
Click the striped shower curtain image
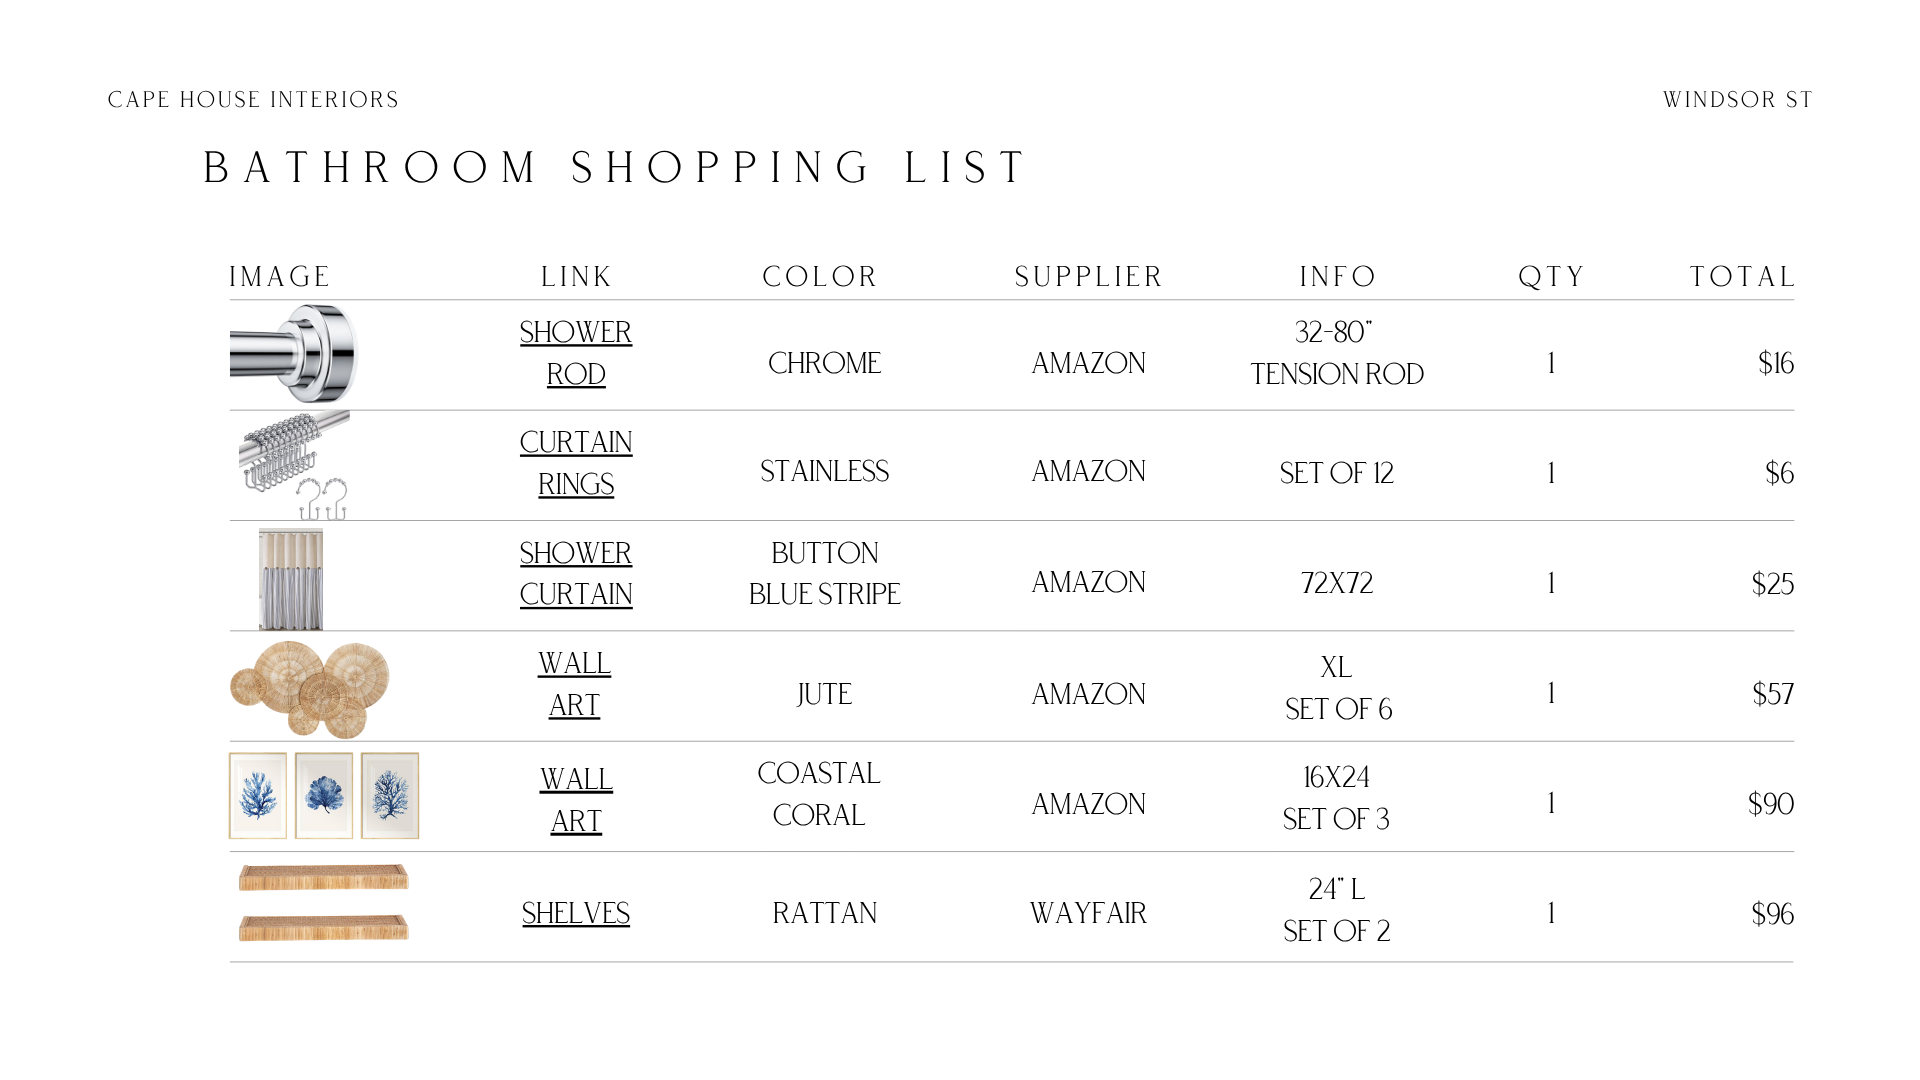click(x=291, y=579)
